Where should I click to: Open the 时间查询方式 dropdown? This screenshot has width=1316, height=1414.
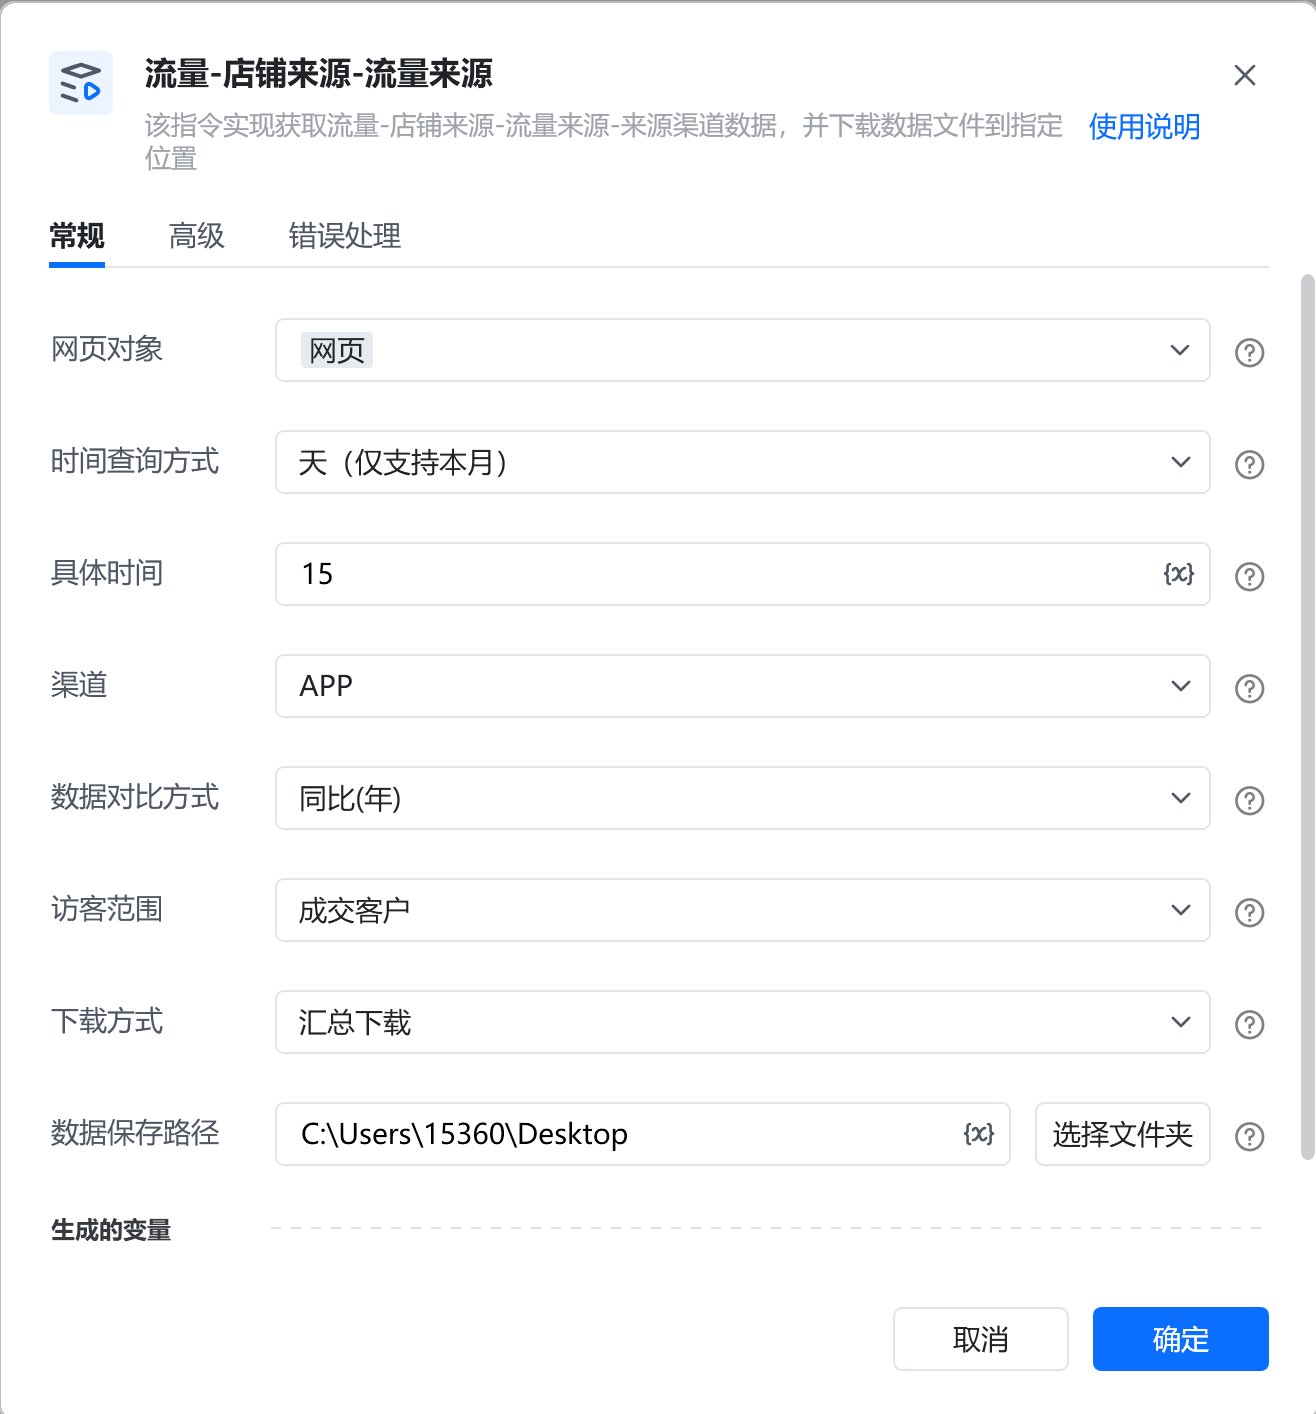pyautogui.click(x=742, y=462)
